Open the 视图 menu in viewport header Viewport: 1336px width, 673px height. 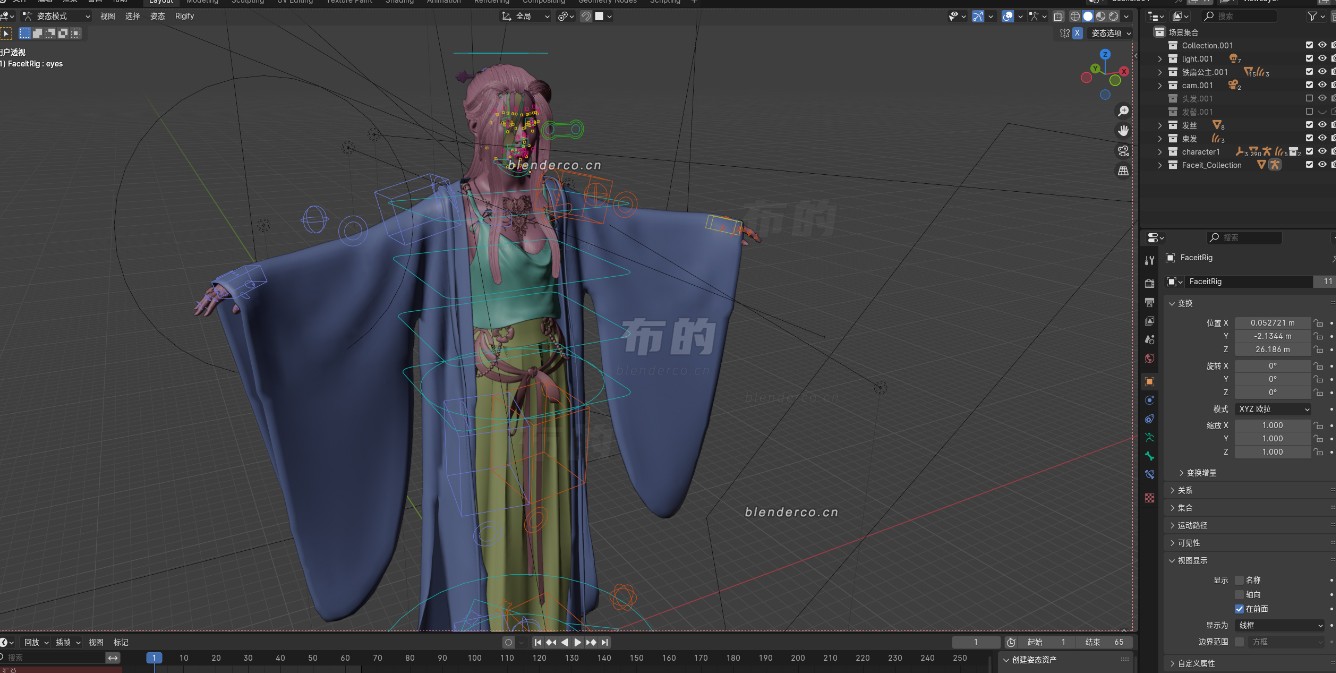coord(108,16)
